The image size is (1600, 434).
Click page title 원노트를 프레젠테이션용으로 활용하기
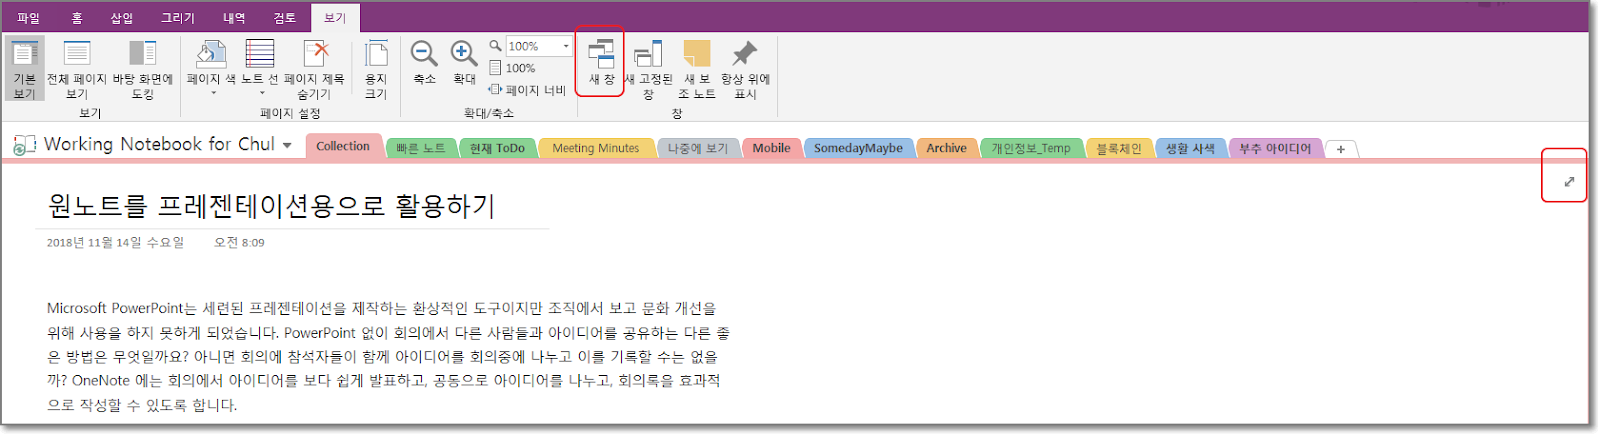point(271,206)
